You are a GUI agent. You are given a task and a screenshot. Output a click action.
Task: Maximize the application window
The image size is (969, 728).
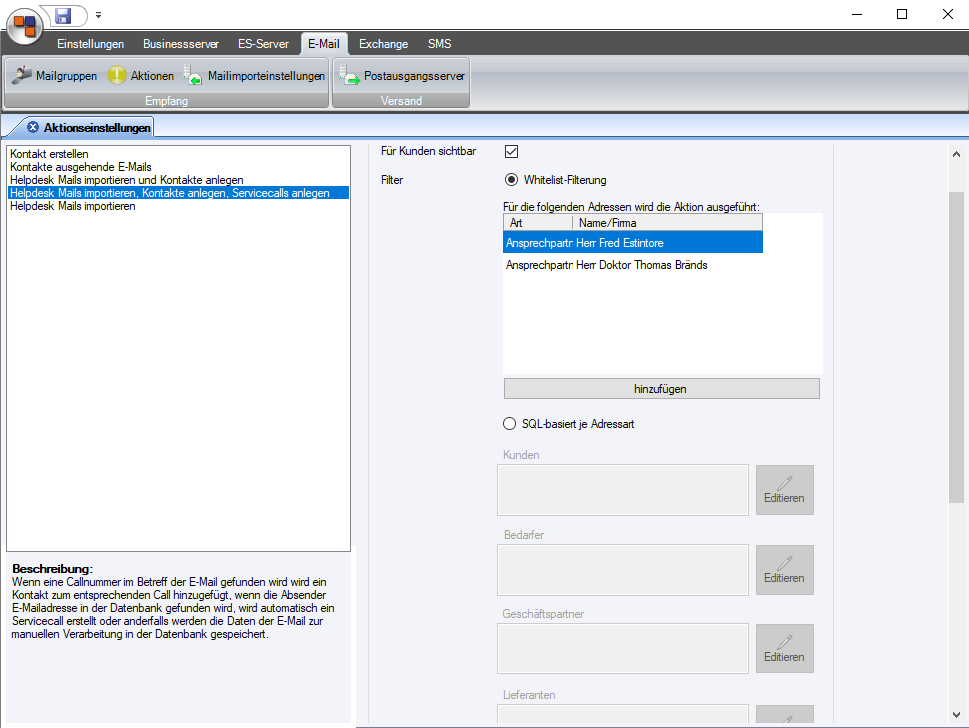click(902, 14)
